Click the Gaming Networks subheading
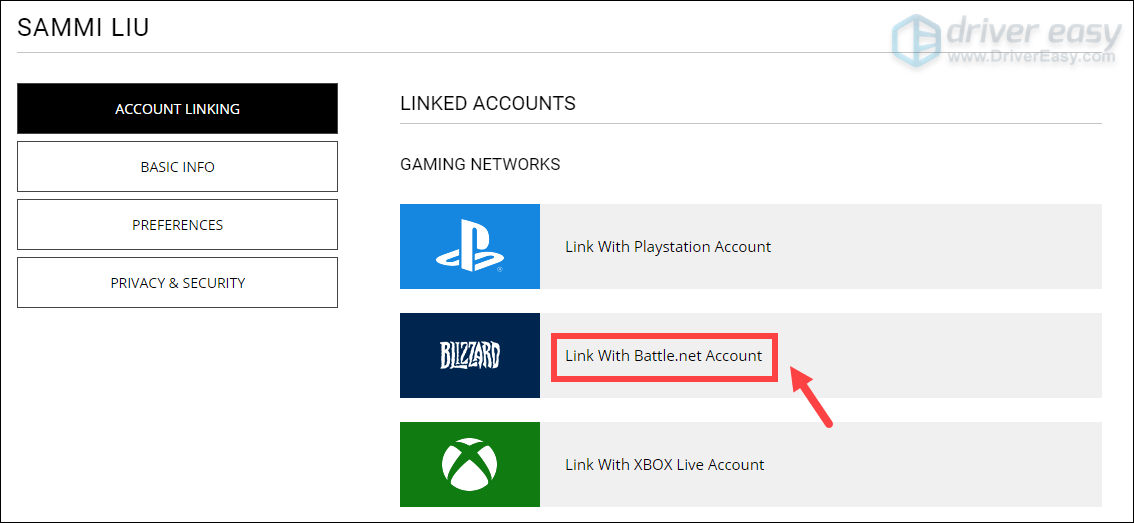This screenshot has width=1134, height=523. [480, 164]
